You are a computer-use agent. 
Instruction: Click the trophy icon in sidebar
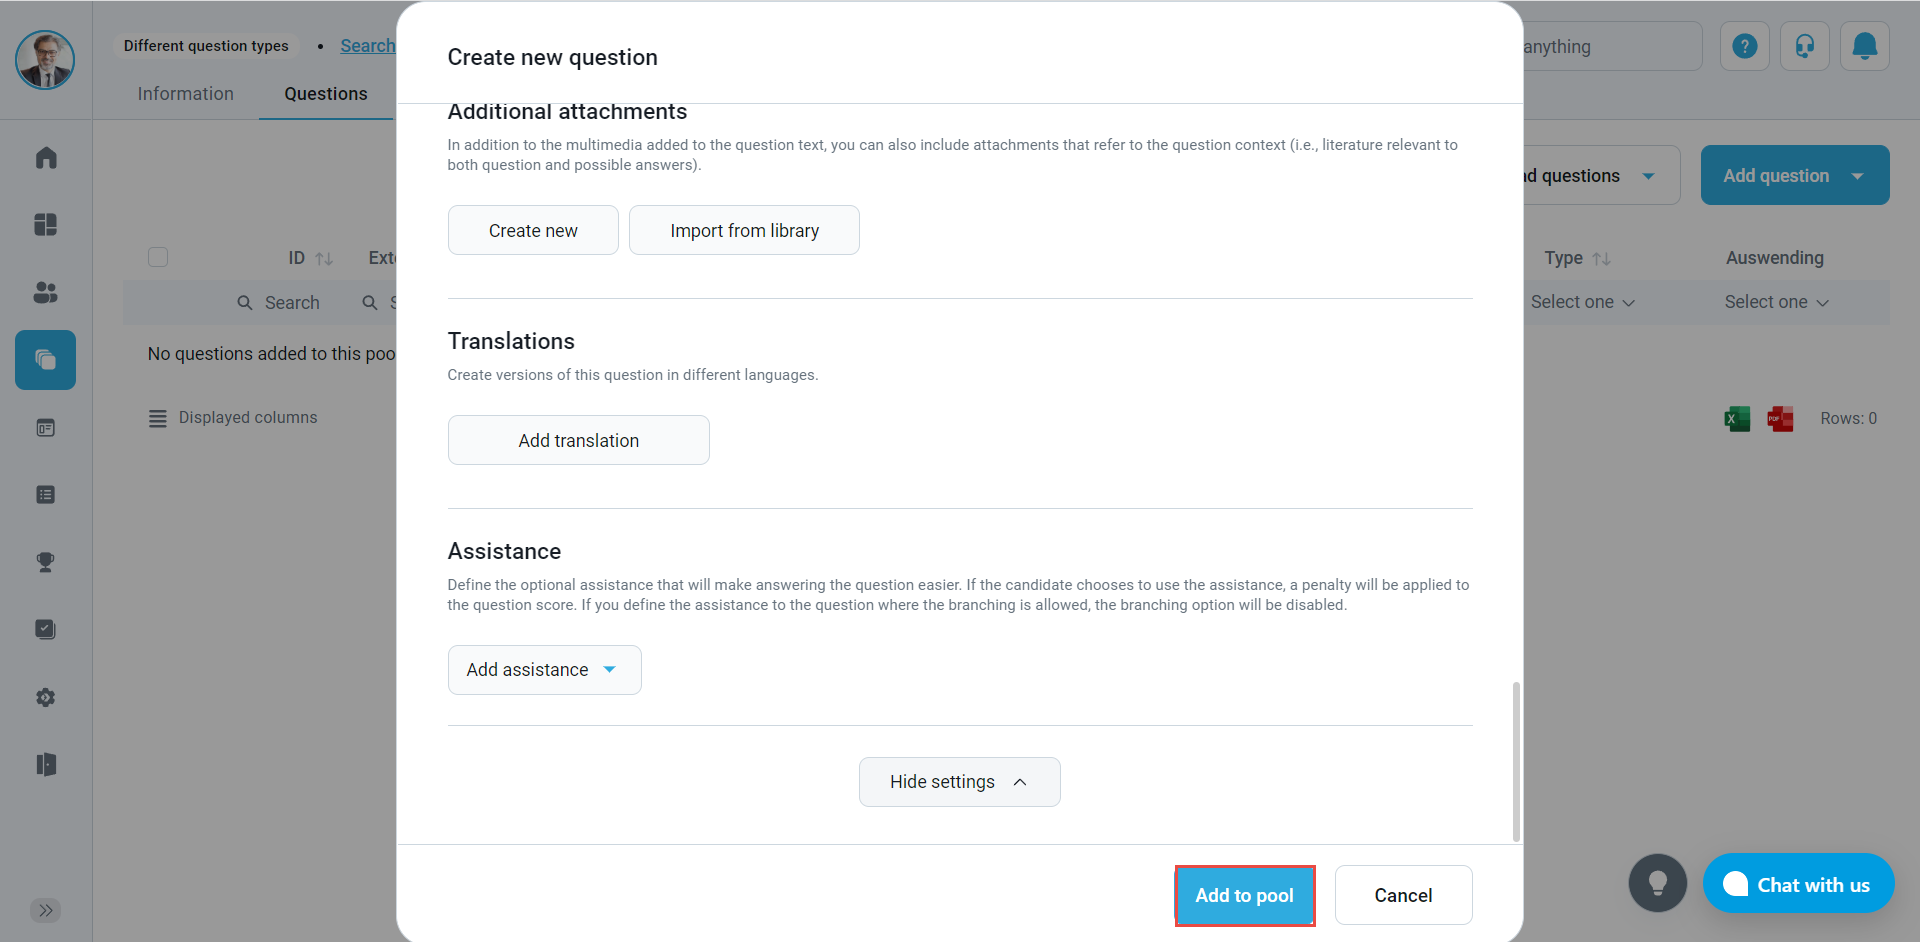click(x=46, y=562)
